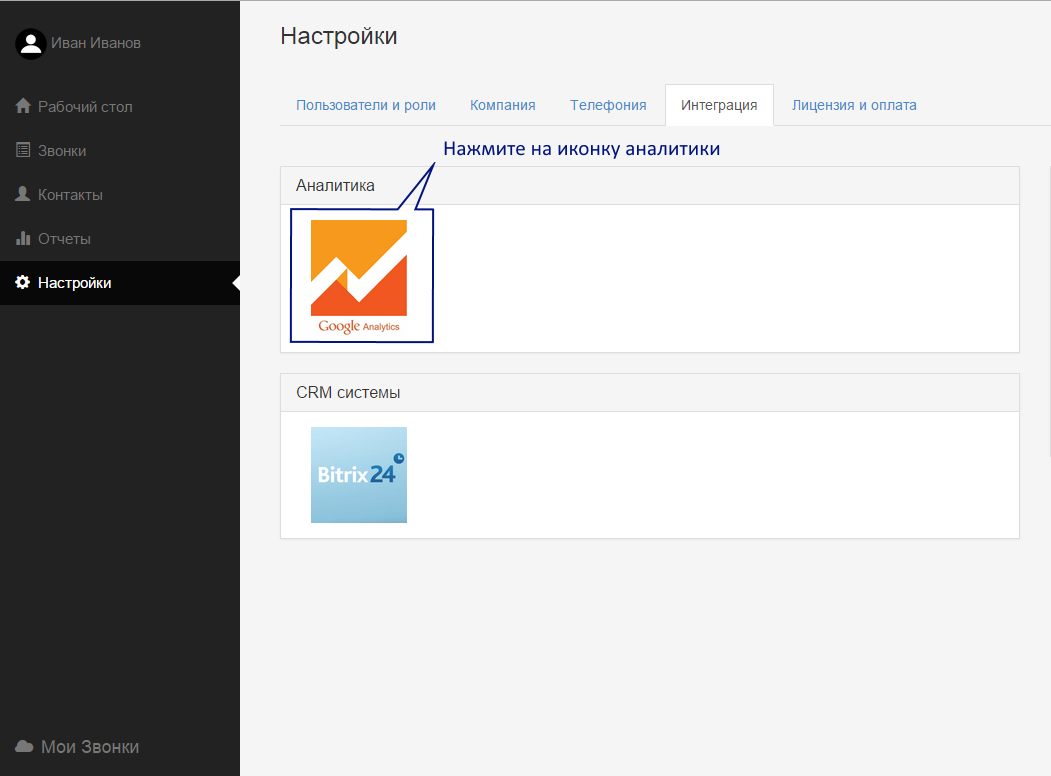This screenshot has height=776, width=1051.
Task: Click the Google Analytics integration icon
Action: (359, 277)
